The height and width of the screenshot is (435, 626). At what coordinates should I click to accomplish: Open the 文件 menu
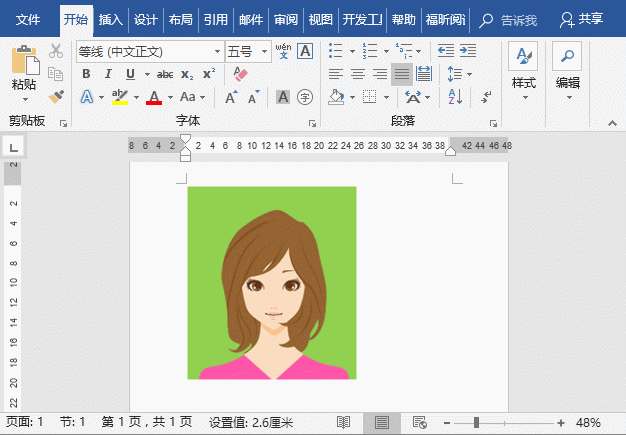click(x=29, y=19)
